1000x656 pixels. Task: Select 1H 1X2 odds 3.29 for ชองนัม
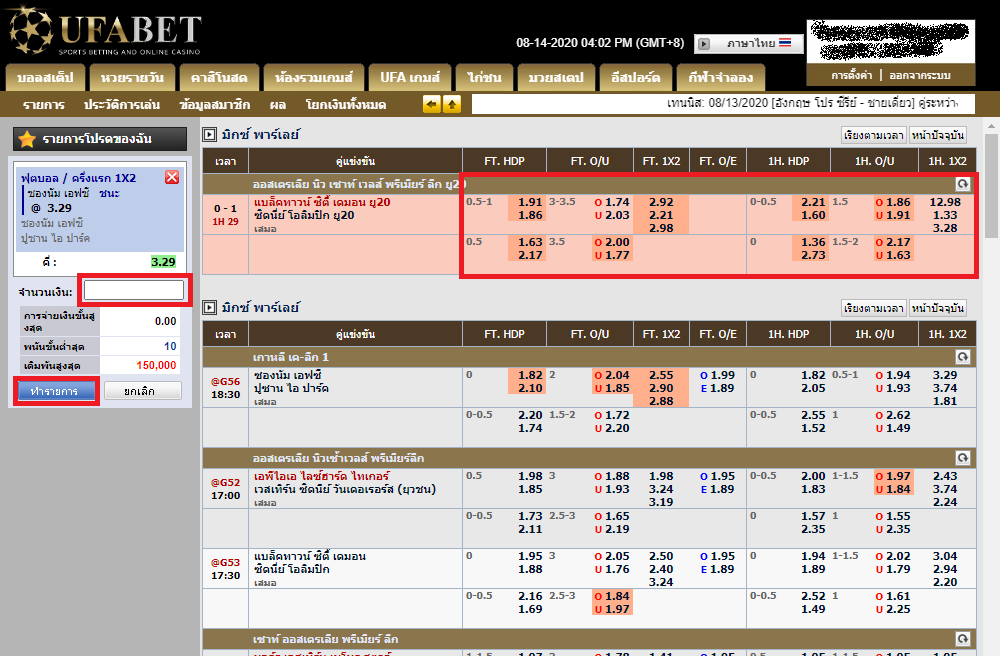pos(945,375)
